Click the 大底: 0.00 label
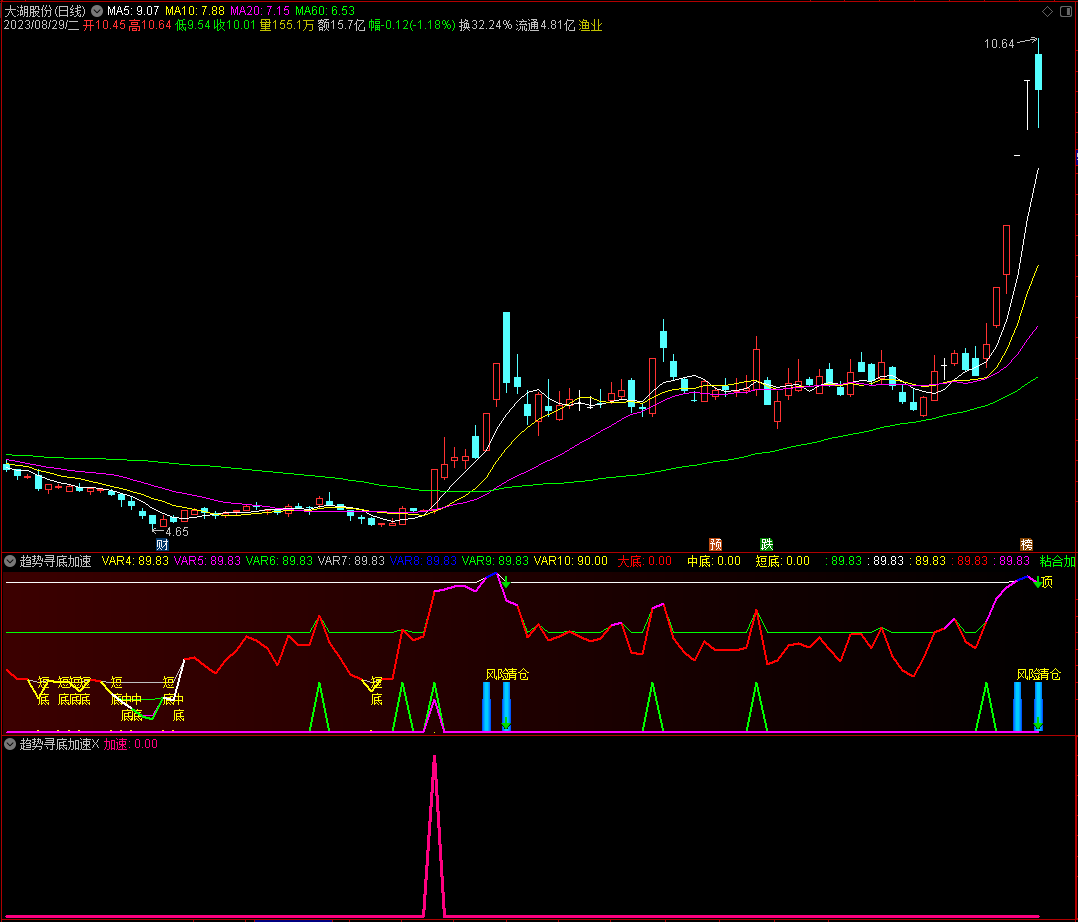Viewport: 1078px width, 922px height. pyautogui.click(x=644, y=561)
